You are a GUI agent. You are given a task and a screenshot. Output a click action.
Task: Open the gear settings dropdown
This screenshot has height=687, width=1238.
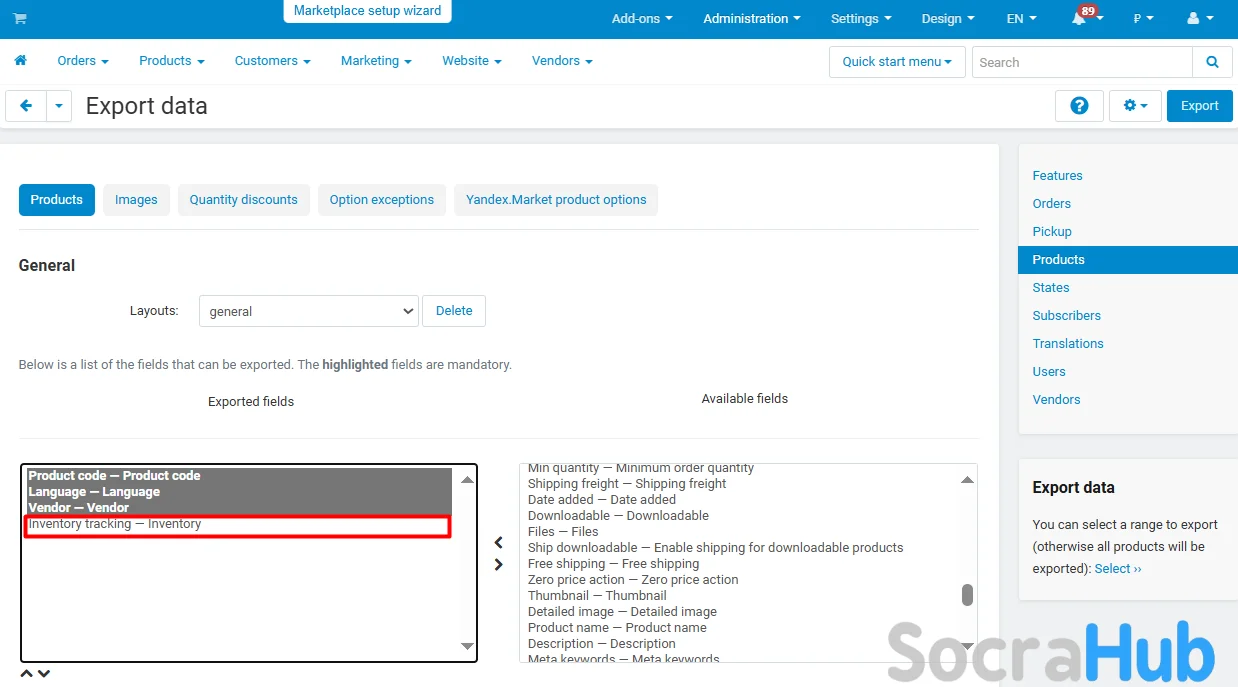[1134, 106]
